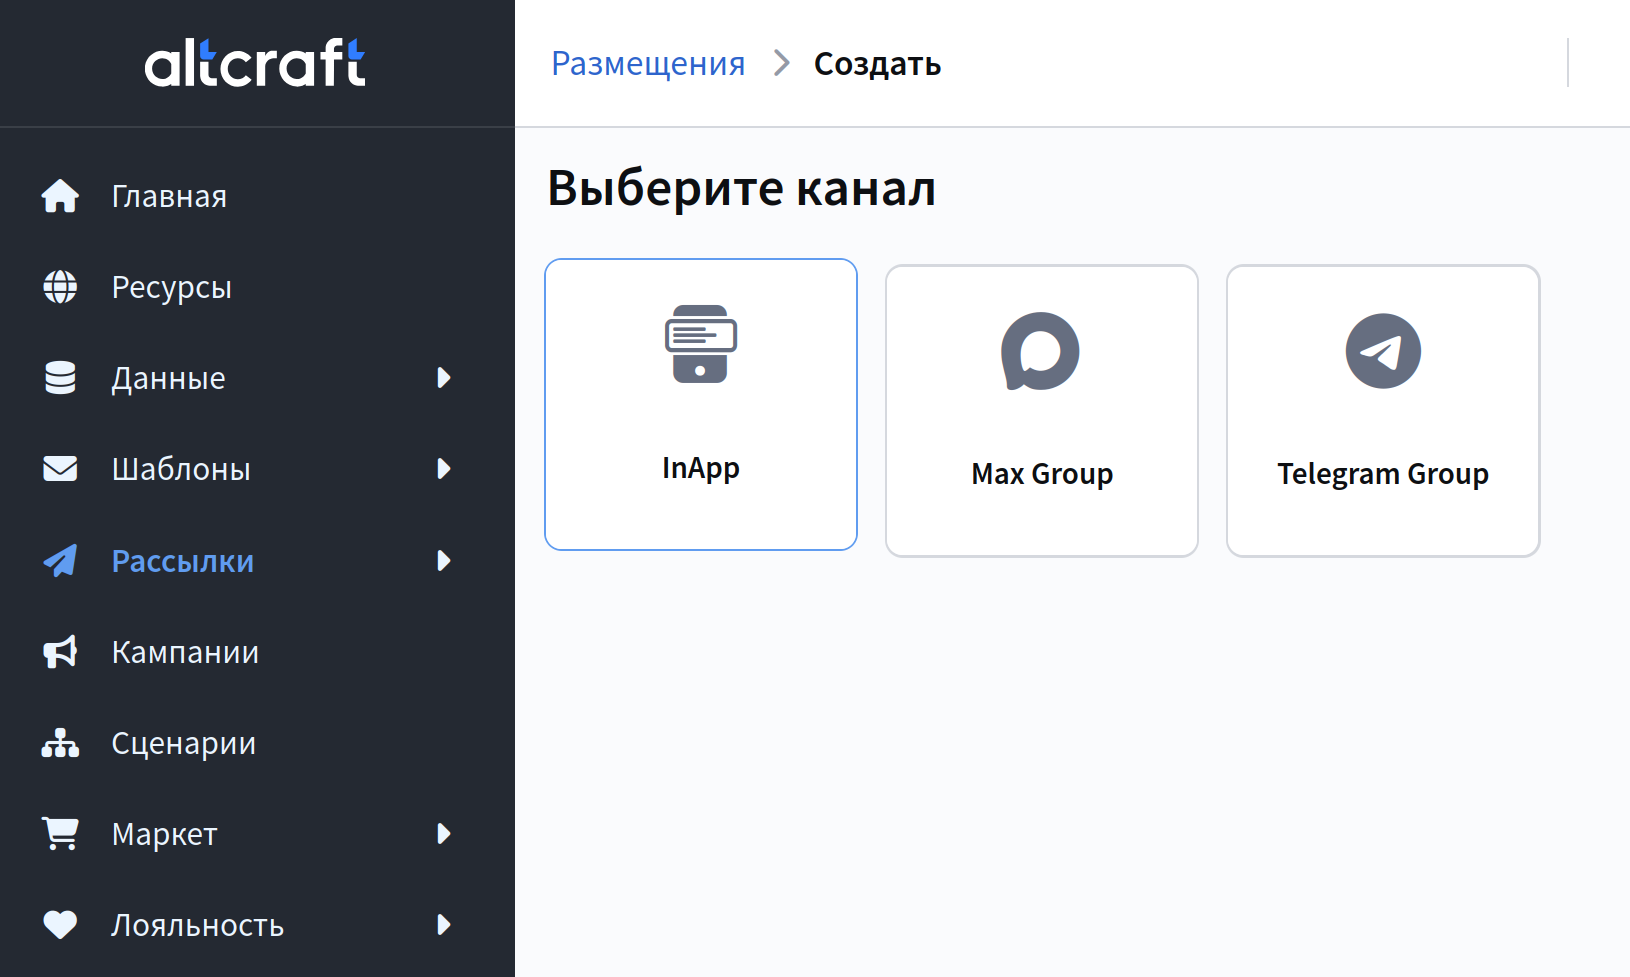Viewport: 1630px width, 977px height.
Task: Open the Ресурсы menu item
Action: pos(172,288)
